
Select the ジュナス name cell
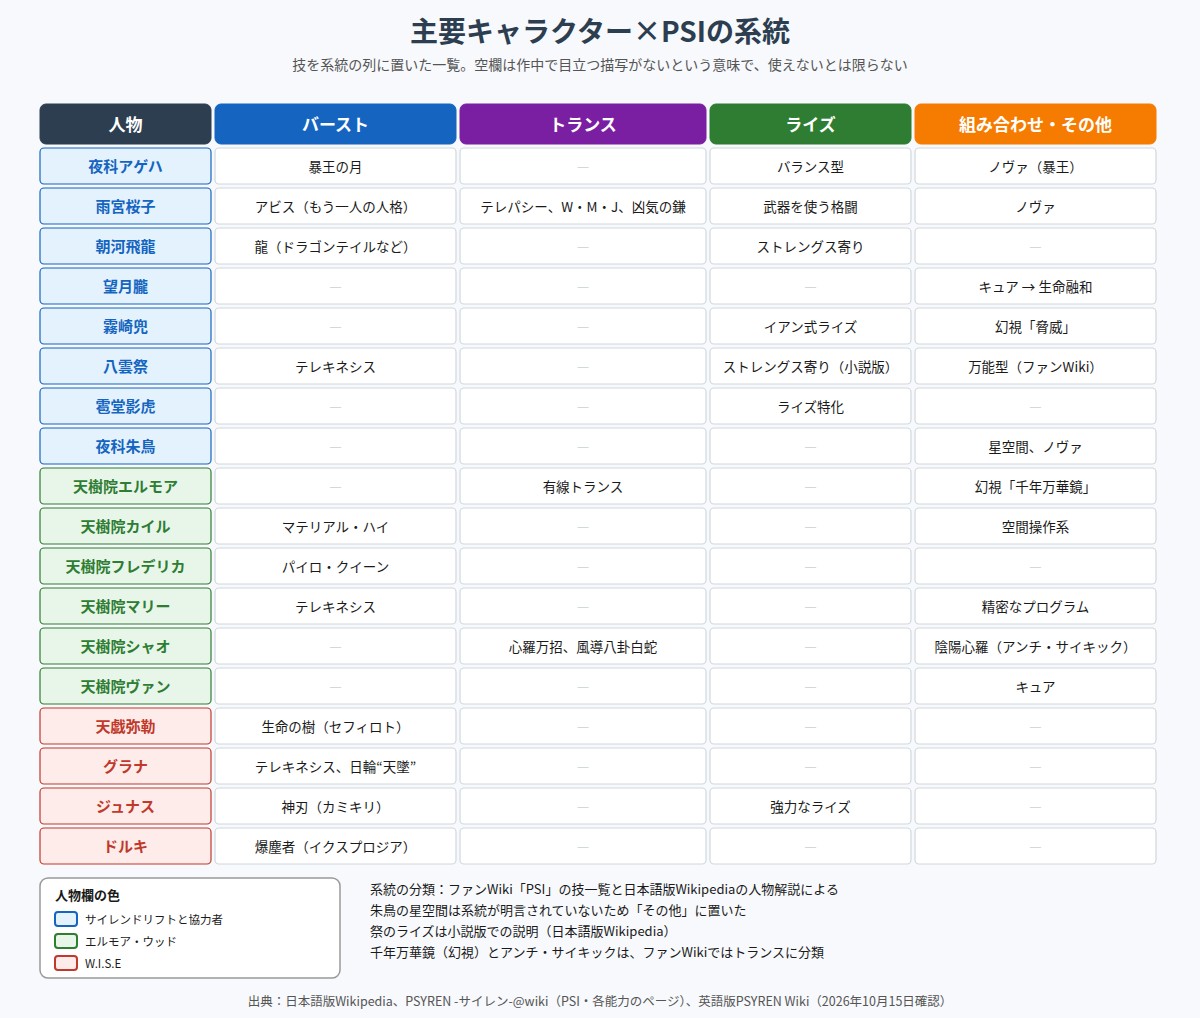126,806
